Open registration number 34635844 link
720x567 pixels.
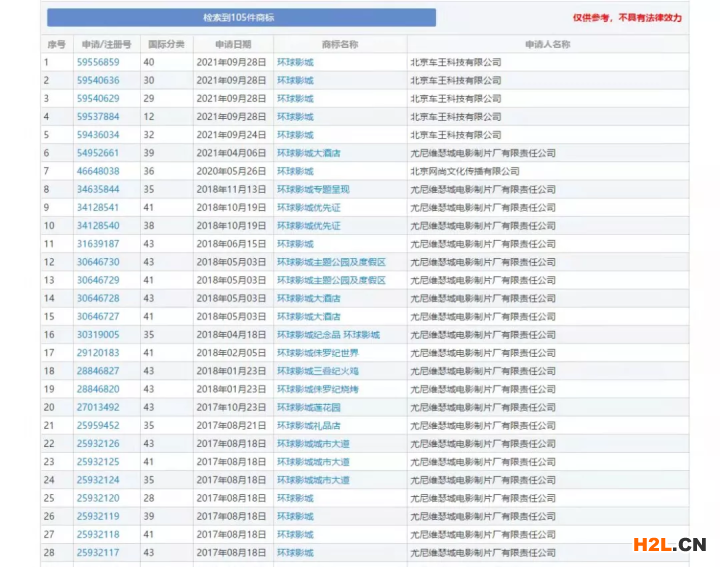point(98,189)
